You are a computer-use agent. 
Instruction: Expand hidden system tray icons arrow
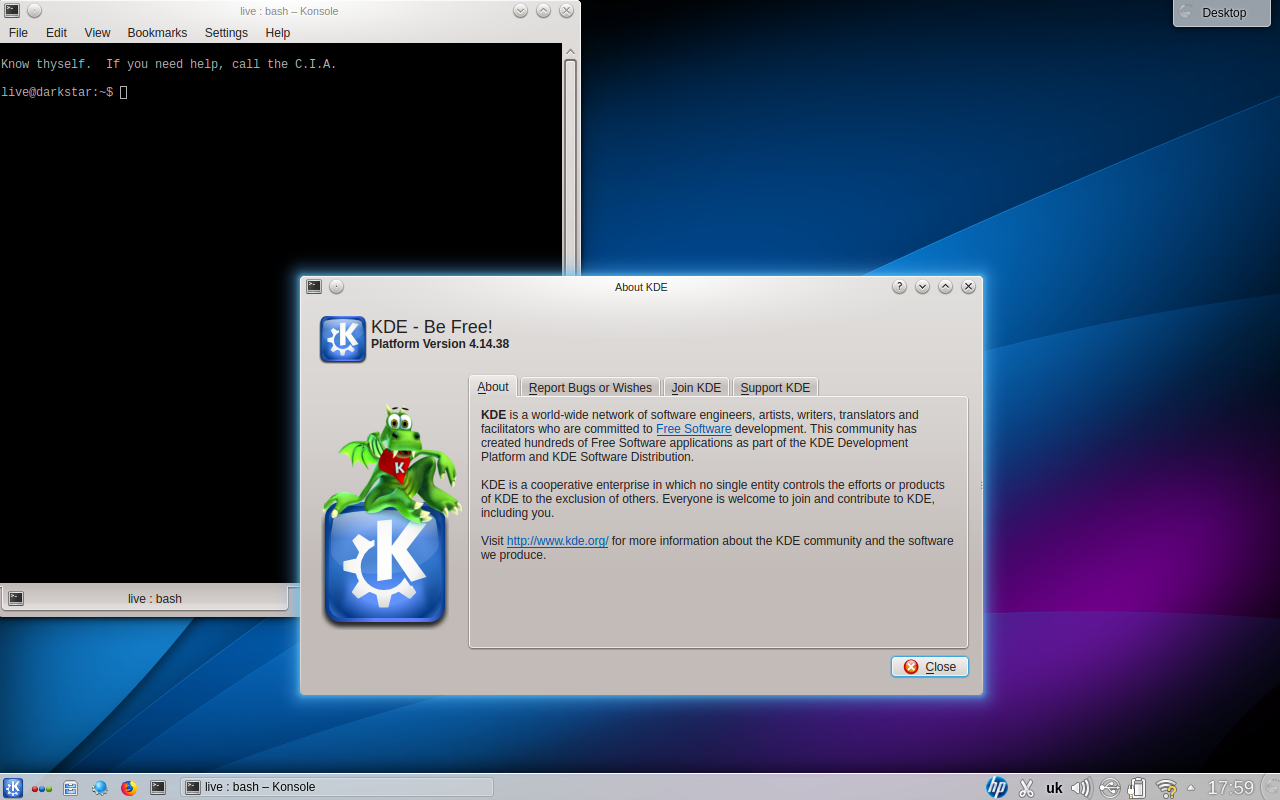[1191, 787]
